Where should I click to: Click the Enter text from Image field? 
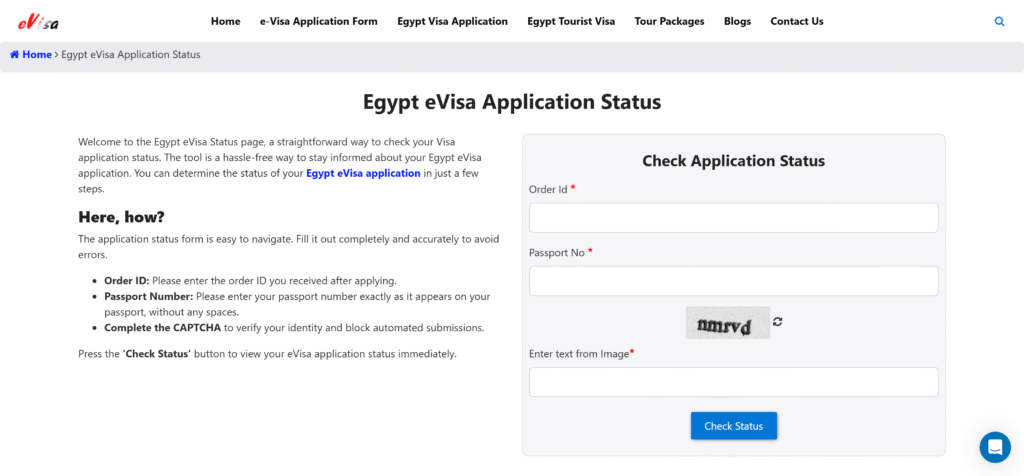coord(733,382)
